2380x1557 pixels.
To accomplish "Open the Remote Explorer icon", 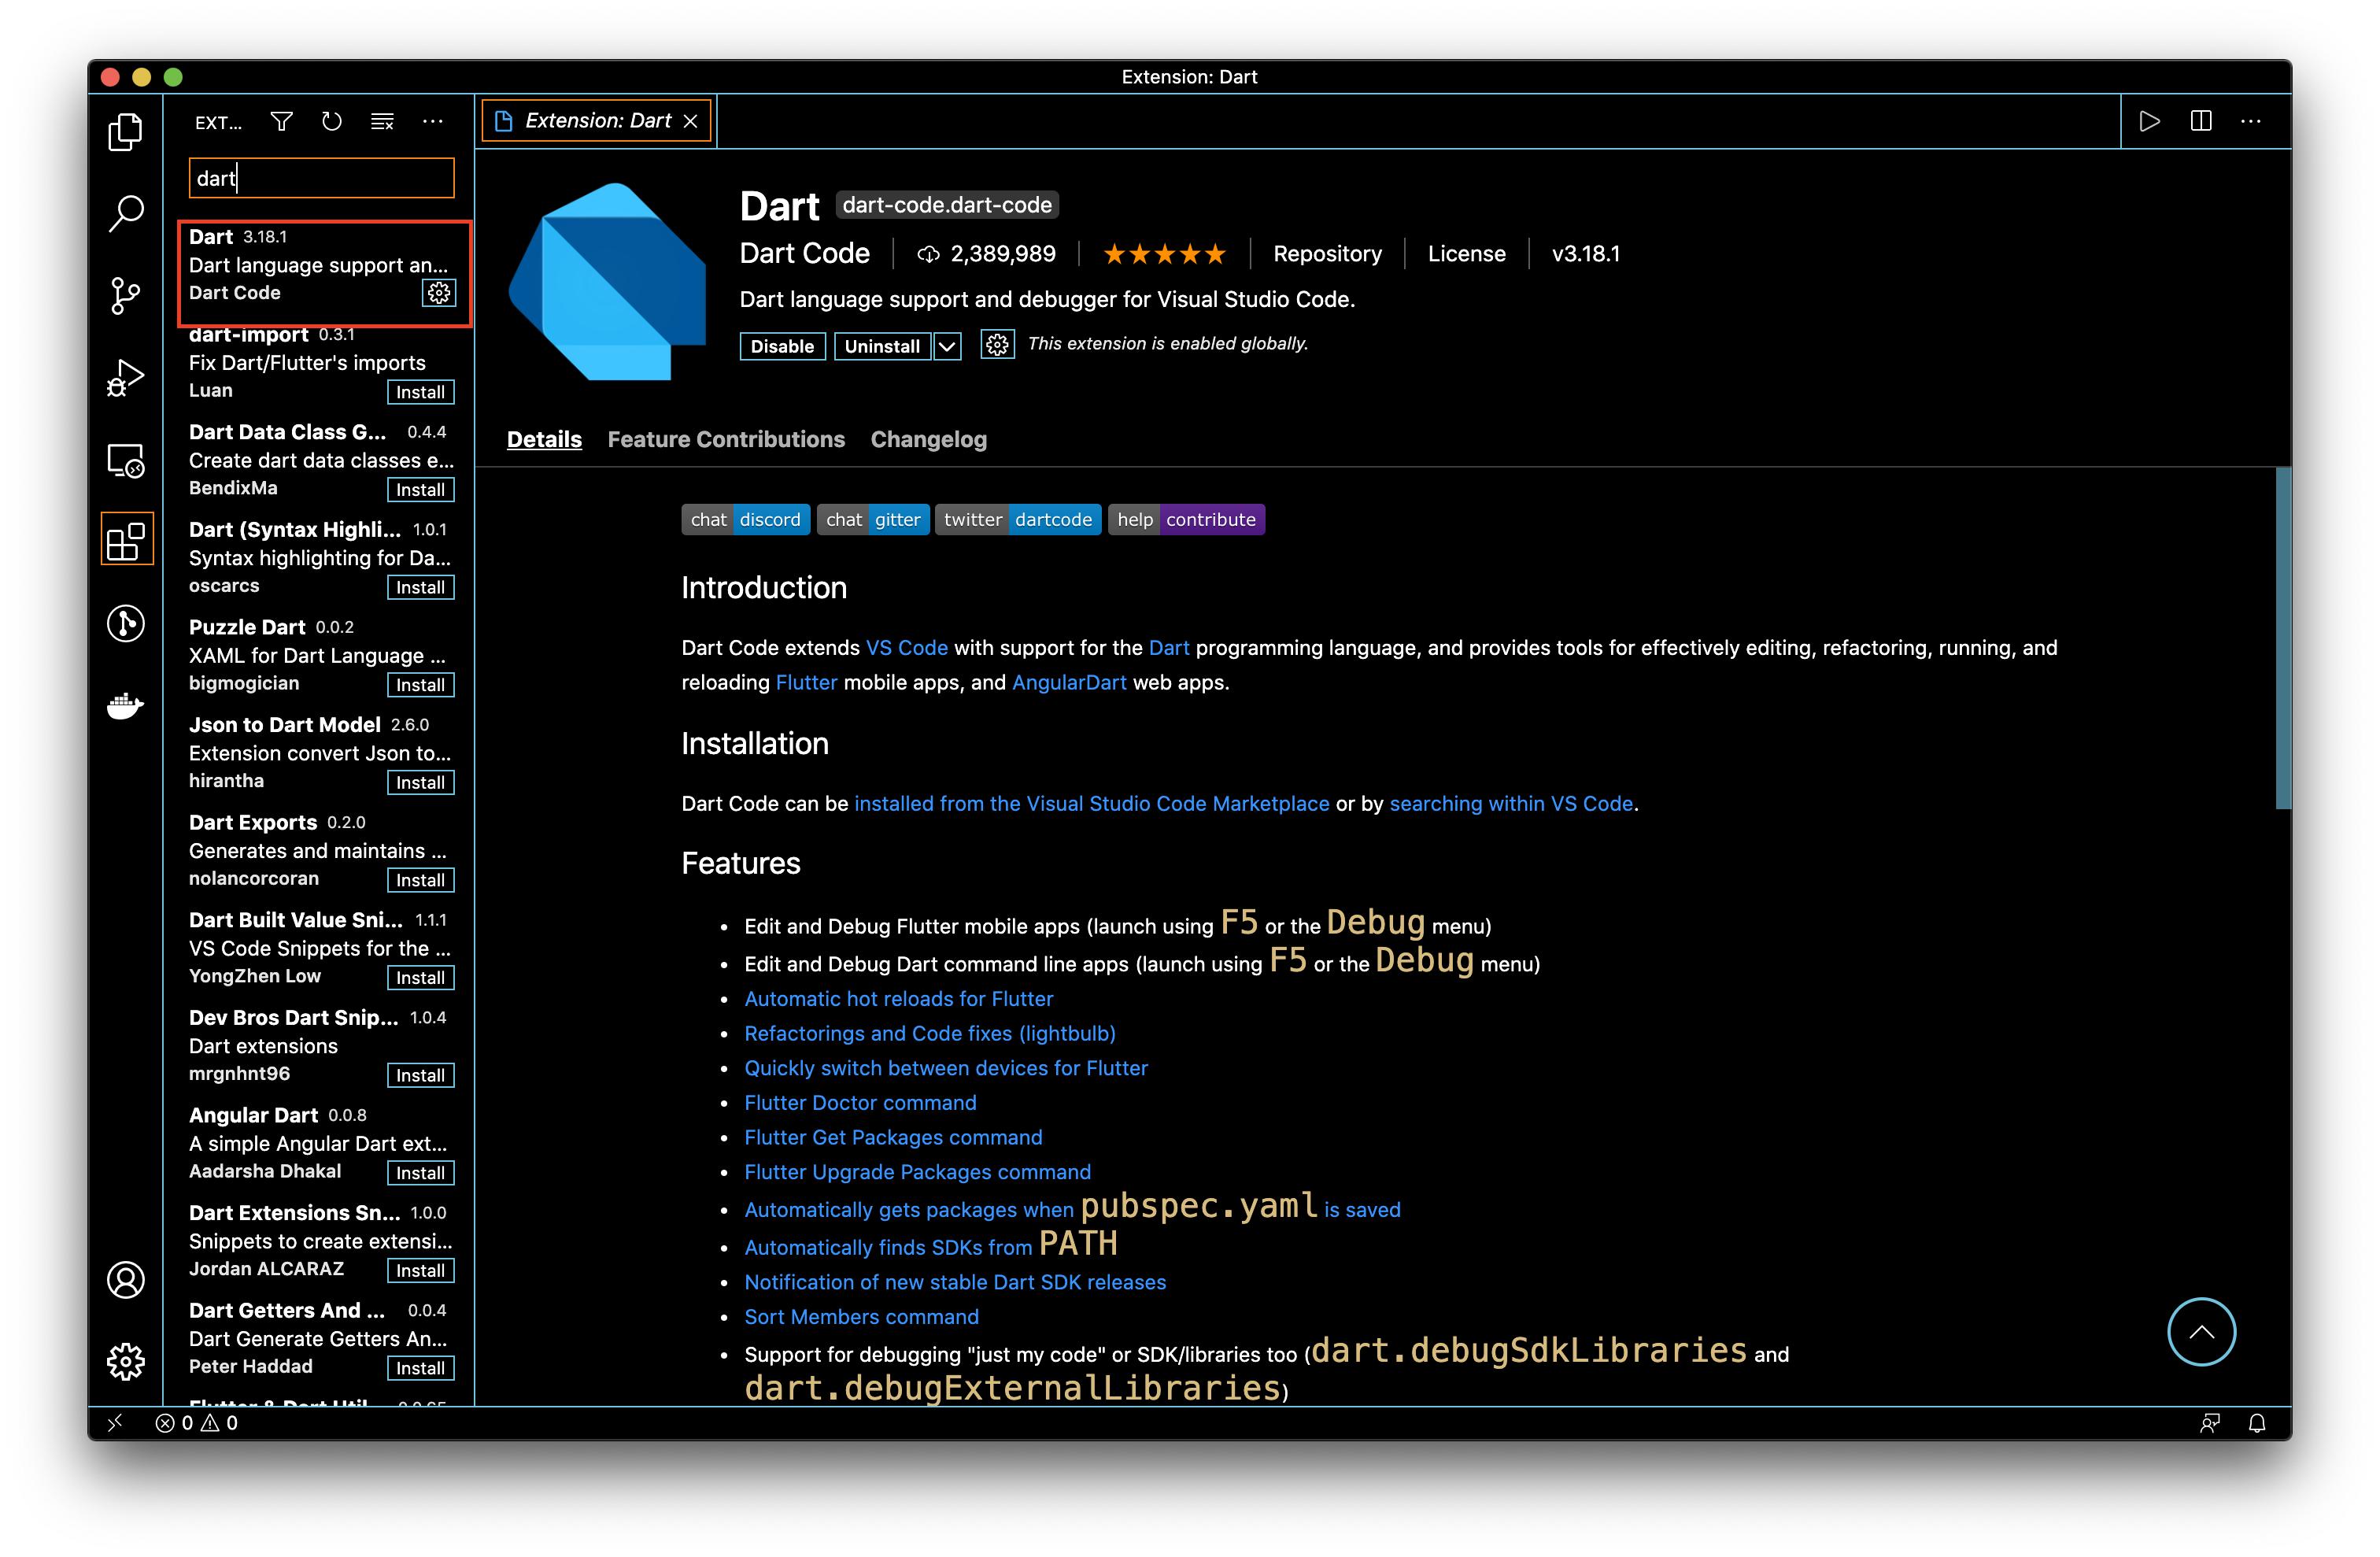I will pyautogui.click(x=125, y=461).
